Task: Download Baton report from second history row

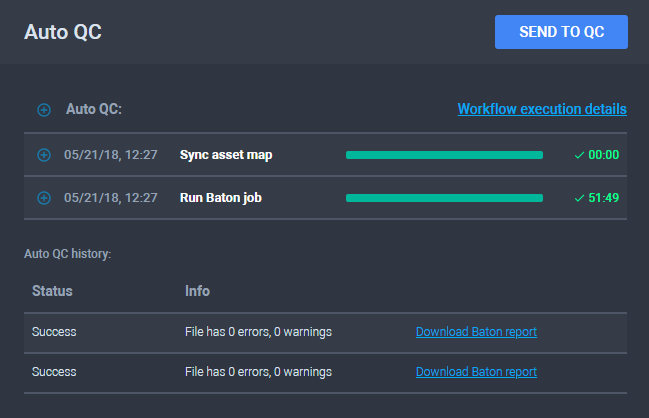Action: click(x=476, y=372)
